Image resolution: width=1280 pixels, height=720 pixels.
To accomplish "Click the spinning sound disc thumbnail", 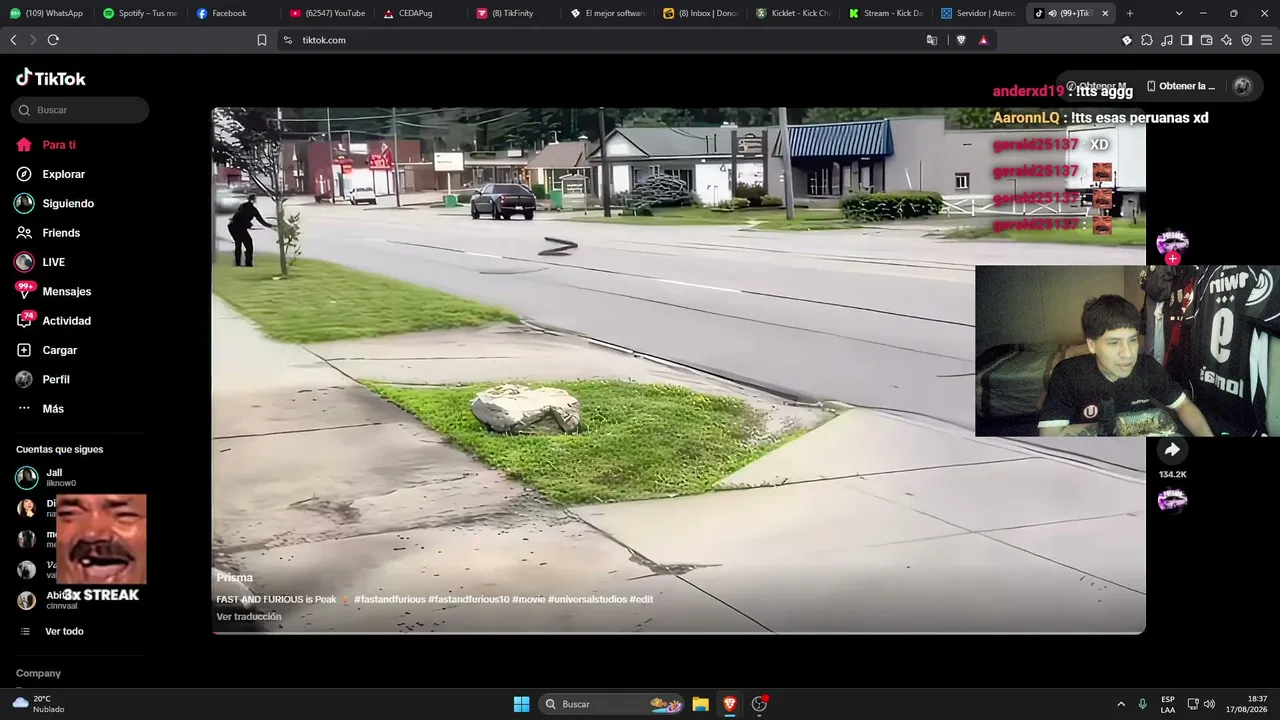I will [1172, 499].
